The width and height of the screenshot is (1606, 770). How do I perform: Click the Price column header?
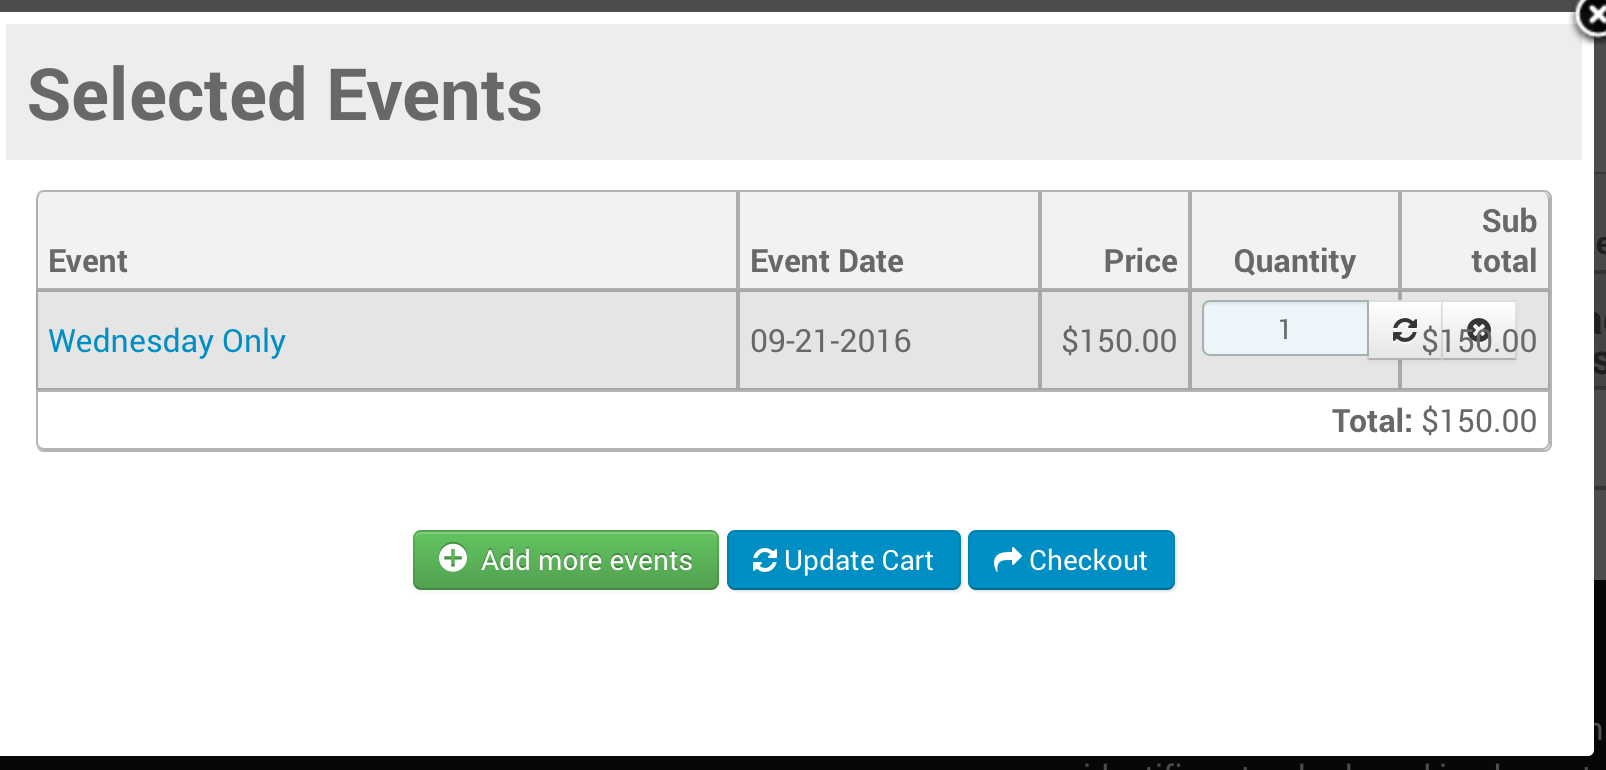tap(1140, 261)
